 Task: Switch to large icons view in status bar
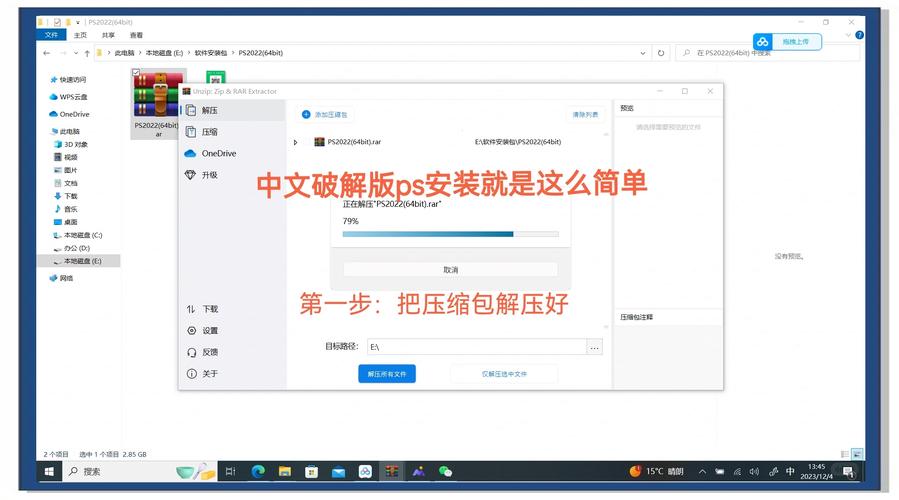(857, 454)
